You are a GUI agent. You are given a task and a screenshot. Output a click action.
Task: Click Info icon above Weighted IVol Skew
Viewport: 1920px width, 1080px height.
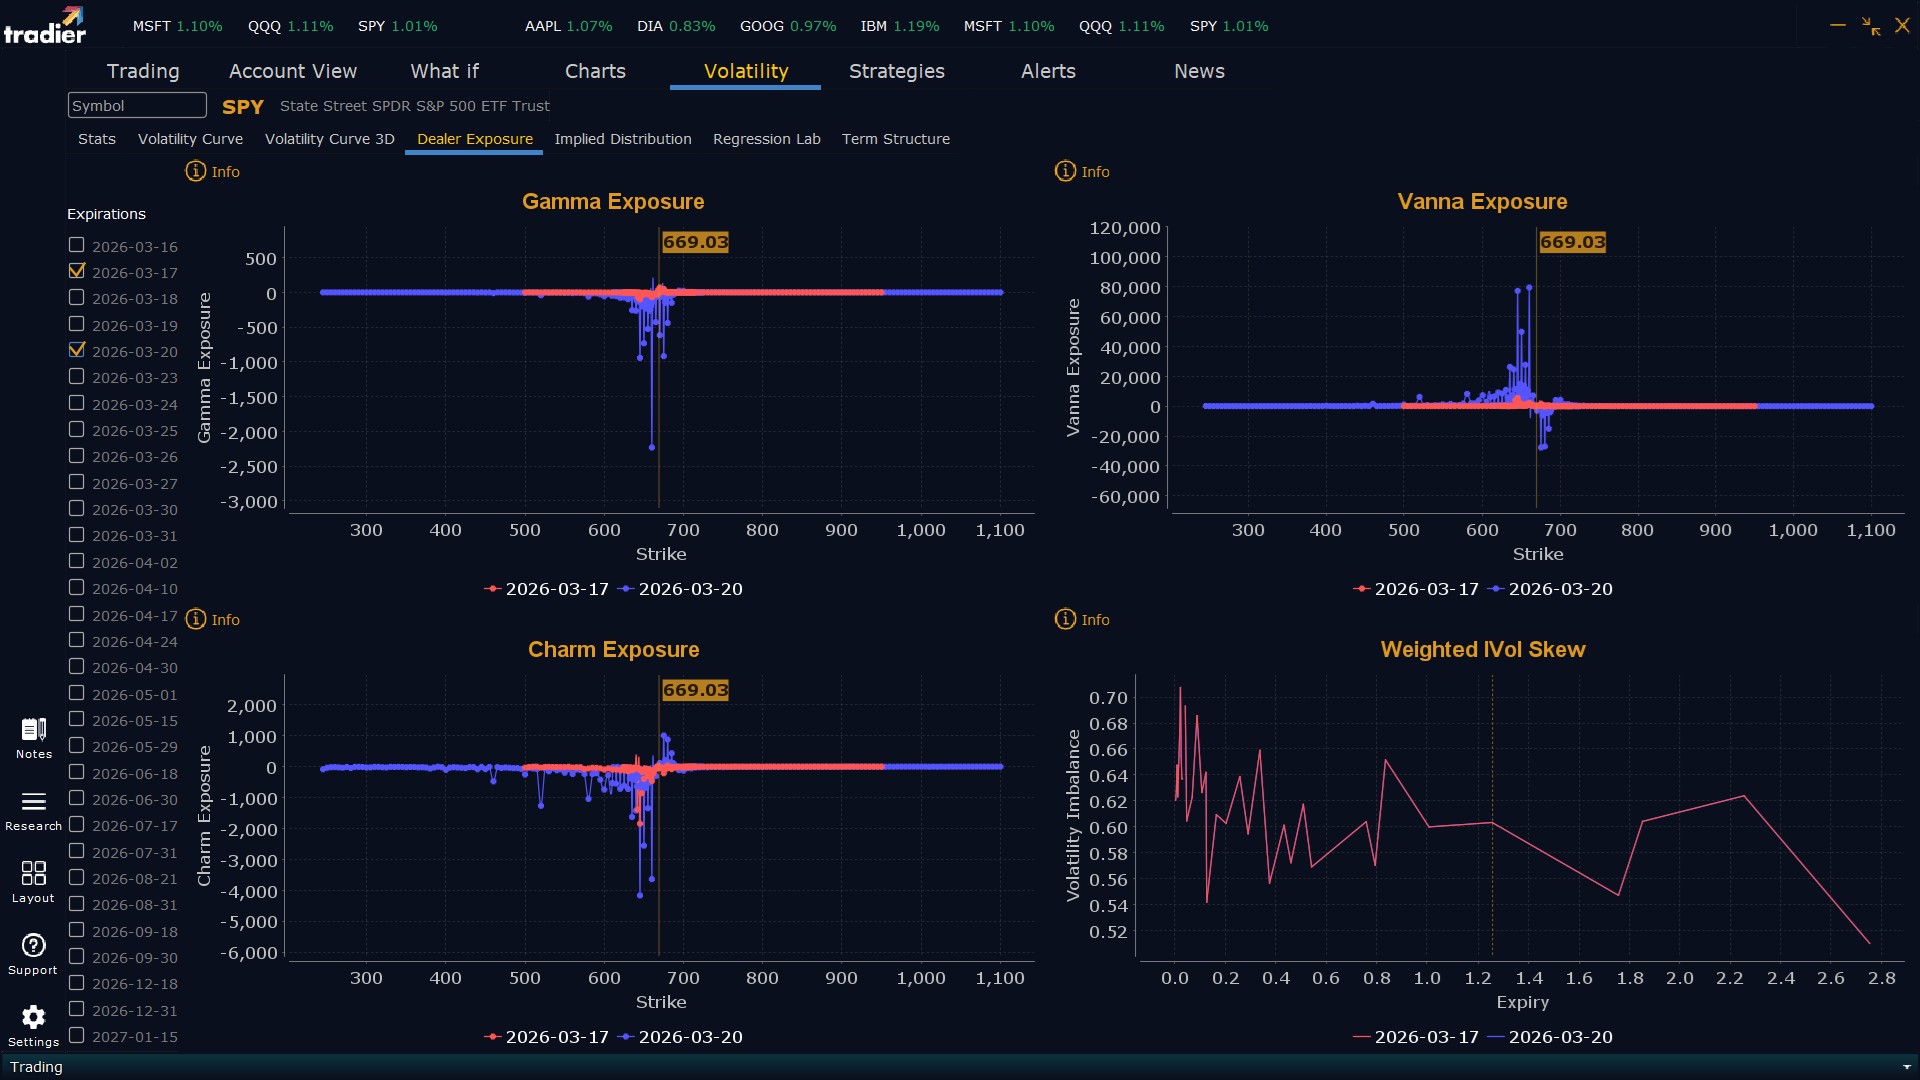pyautogui.click(x=1065, y=620)
